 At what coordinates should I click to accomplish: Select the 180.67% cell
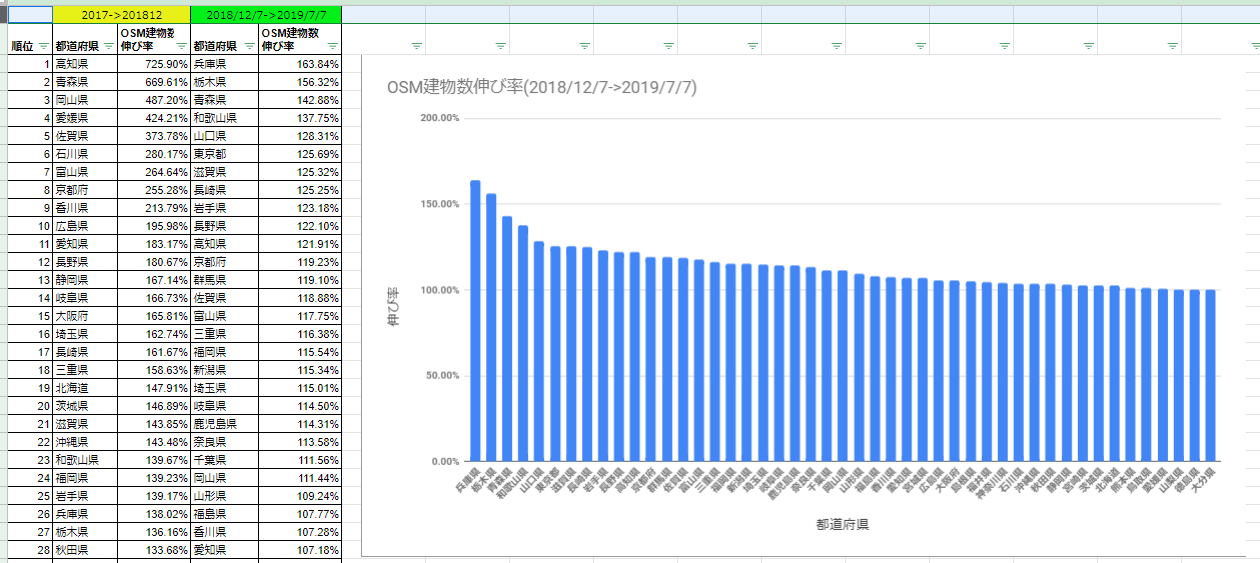pos(154,262)
